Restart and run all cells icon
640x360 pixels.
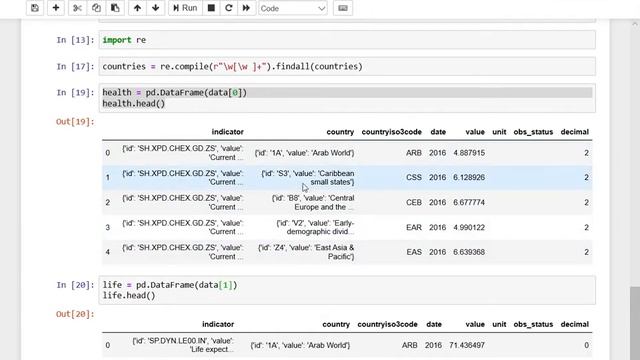pyautogui.click(x=246, y=8)
